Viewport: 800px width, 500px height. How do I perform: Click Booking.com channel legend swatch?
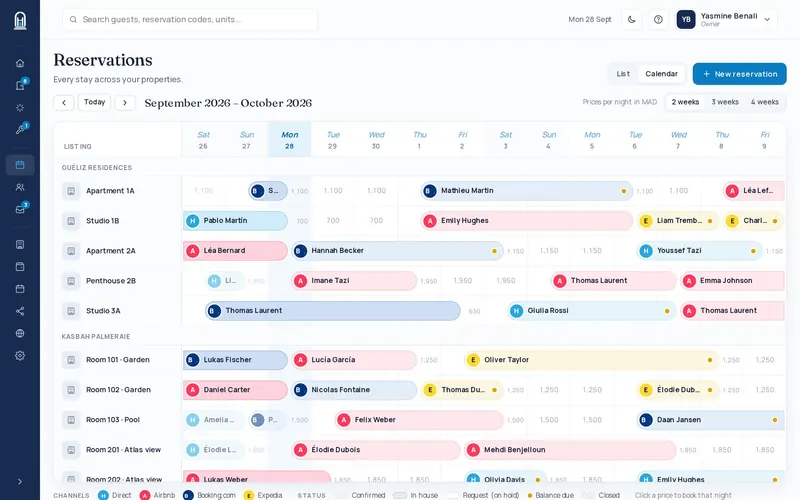188,495
